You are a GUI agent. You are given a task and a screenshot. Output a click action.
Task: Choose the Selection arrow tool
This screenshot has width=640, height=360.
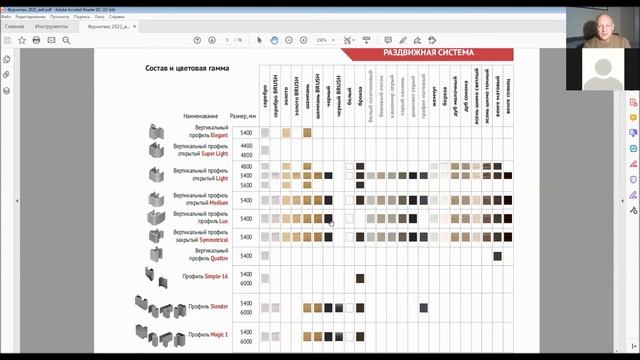coord(259,40)
